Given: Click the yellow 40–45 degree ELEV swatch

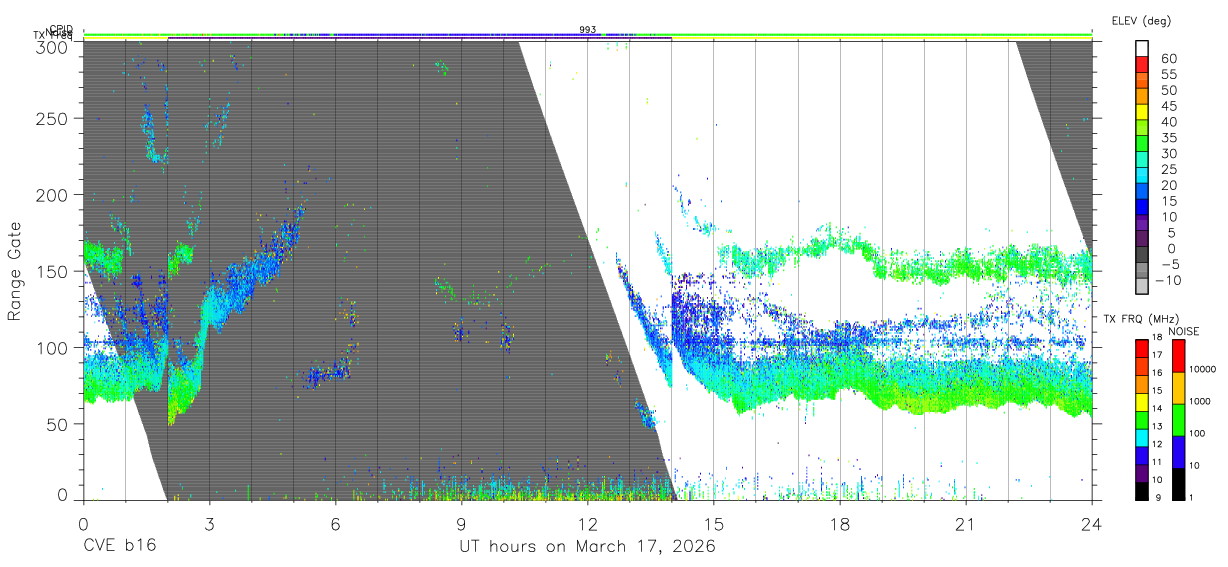Looking at the screenshot, I should [1143, 113].
